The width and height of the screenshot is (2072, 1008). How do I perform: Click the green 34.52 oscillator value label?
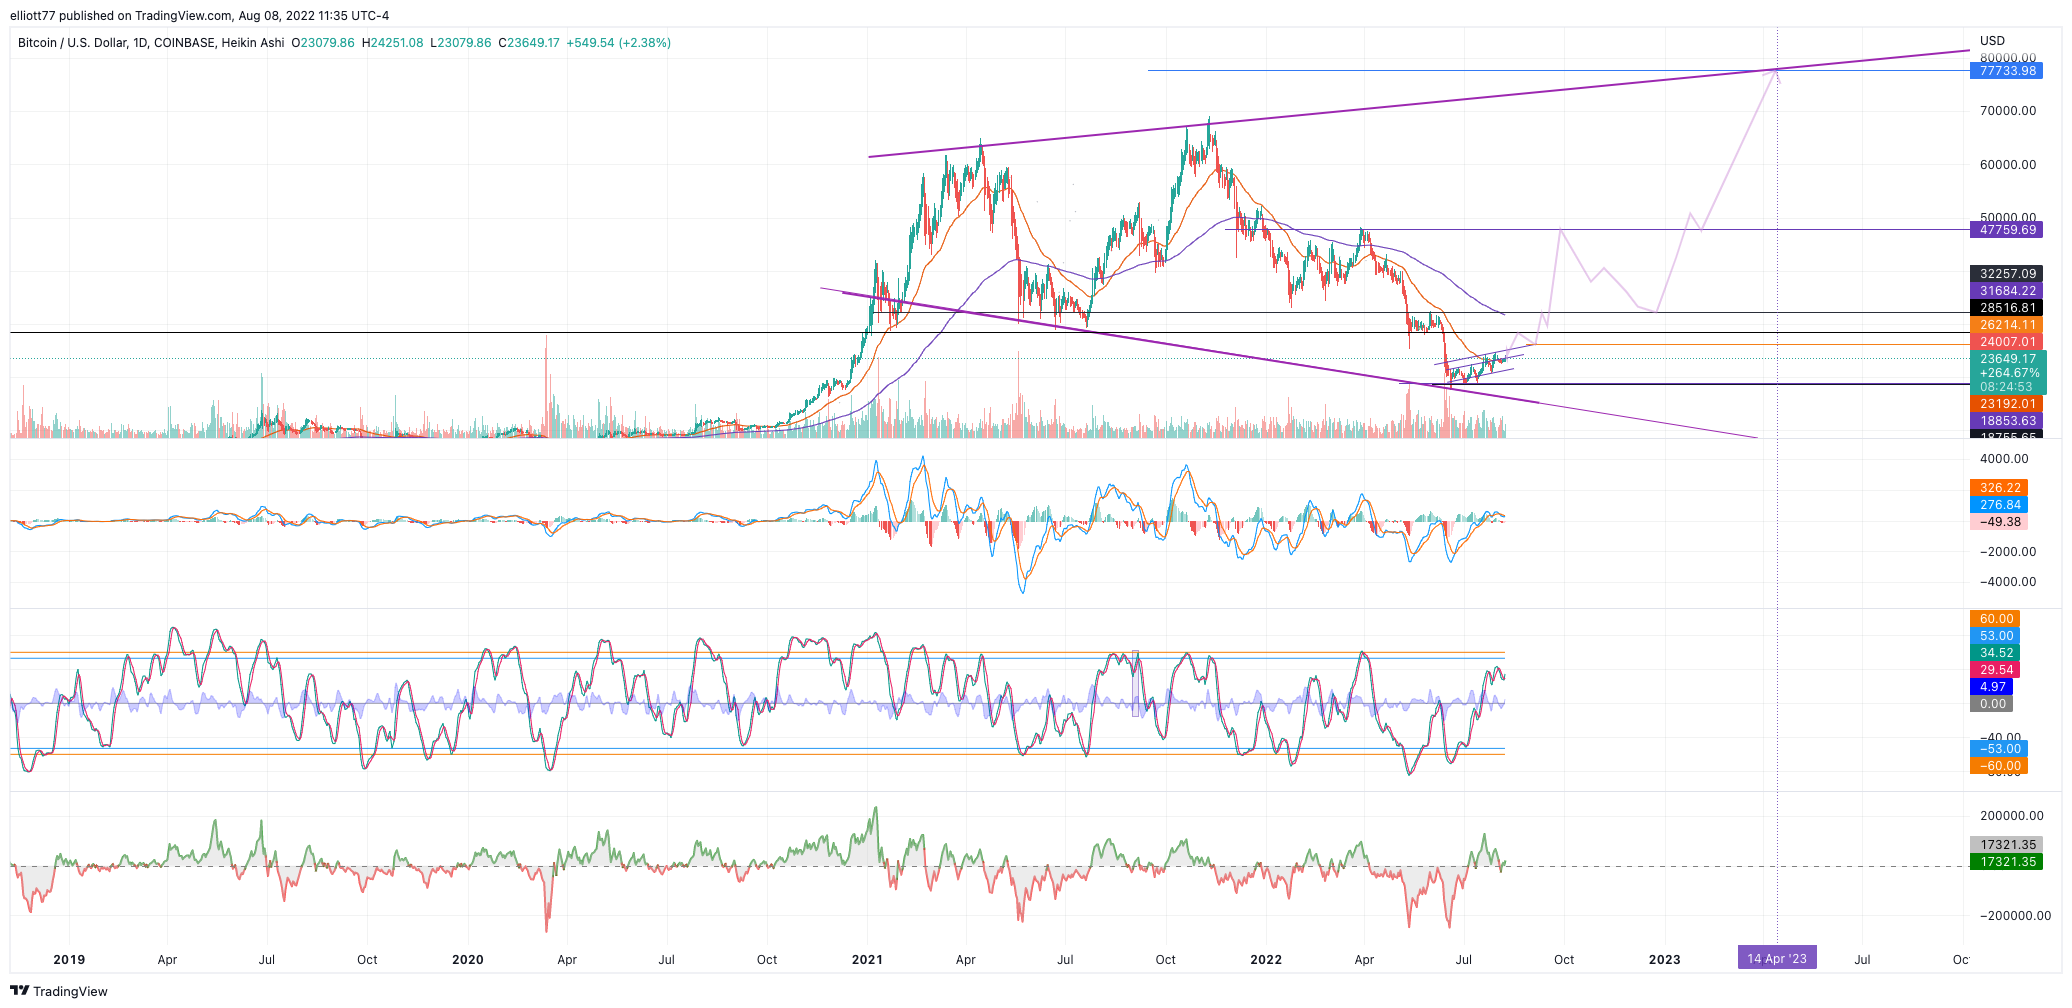click(x=1995, y=653)
